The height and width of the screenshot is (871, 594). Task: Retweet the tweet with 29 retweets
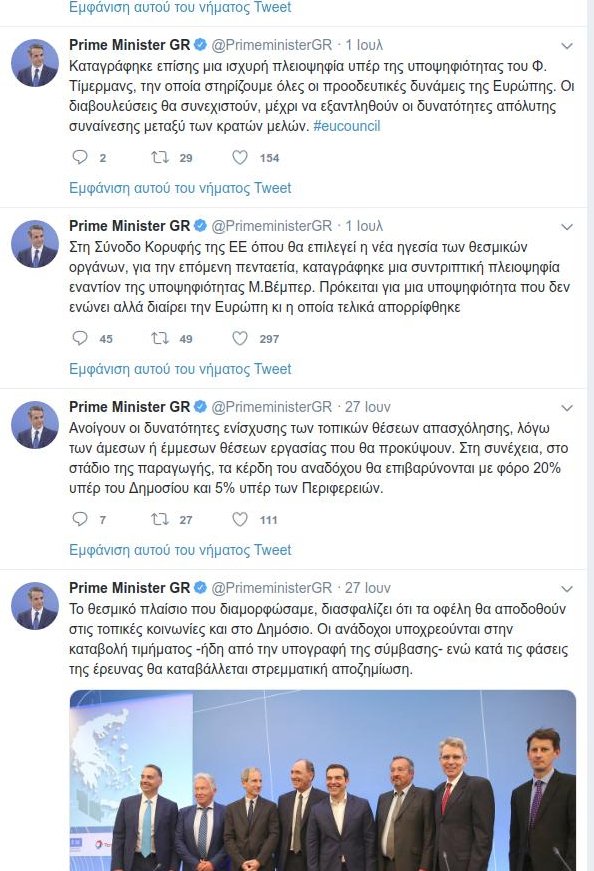(160, 158)
